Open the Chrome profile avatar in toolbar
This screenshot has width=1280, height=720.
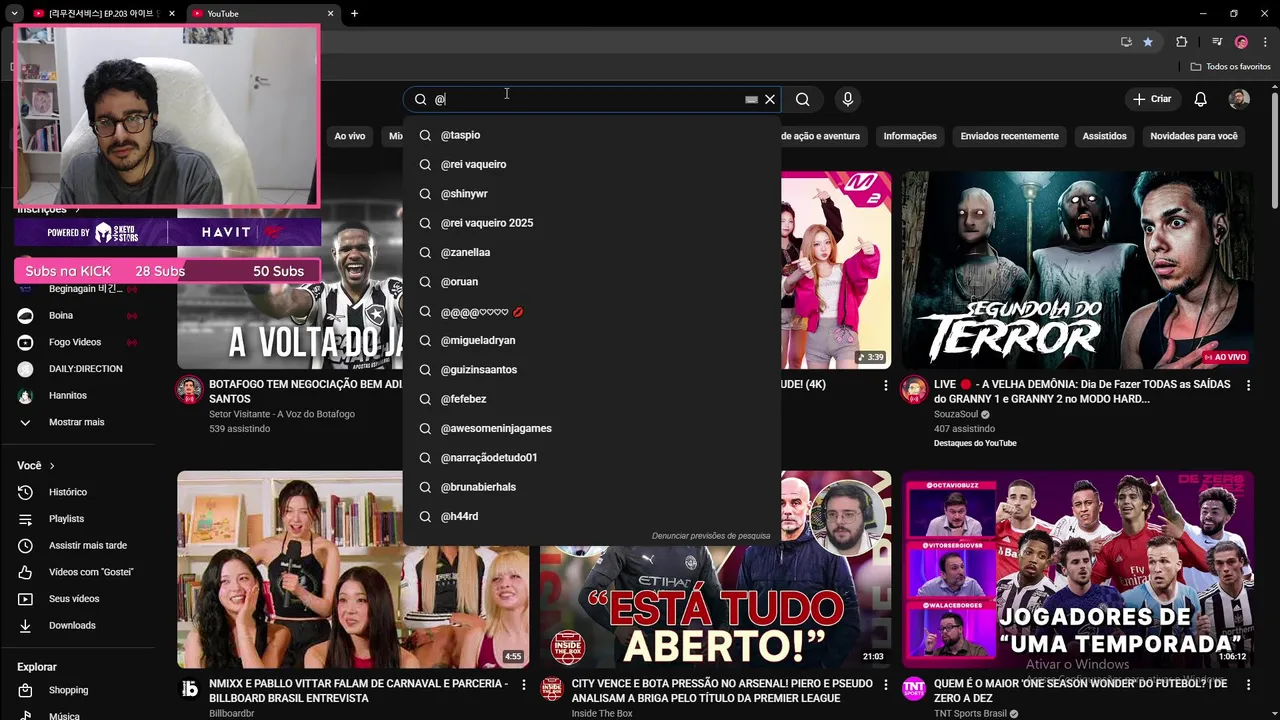1242,42
